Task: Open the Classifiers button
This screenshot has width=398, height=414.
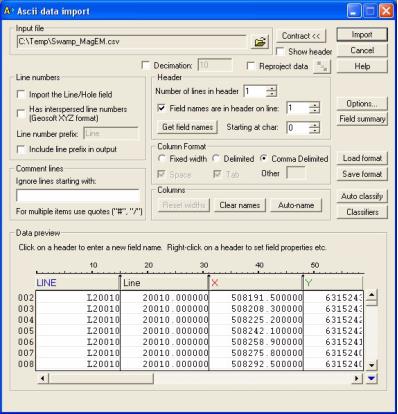Action: (x=362, y=212)
